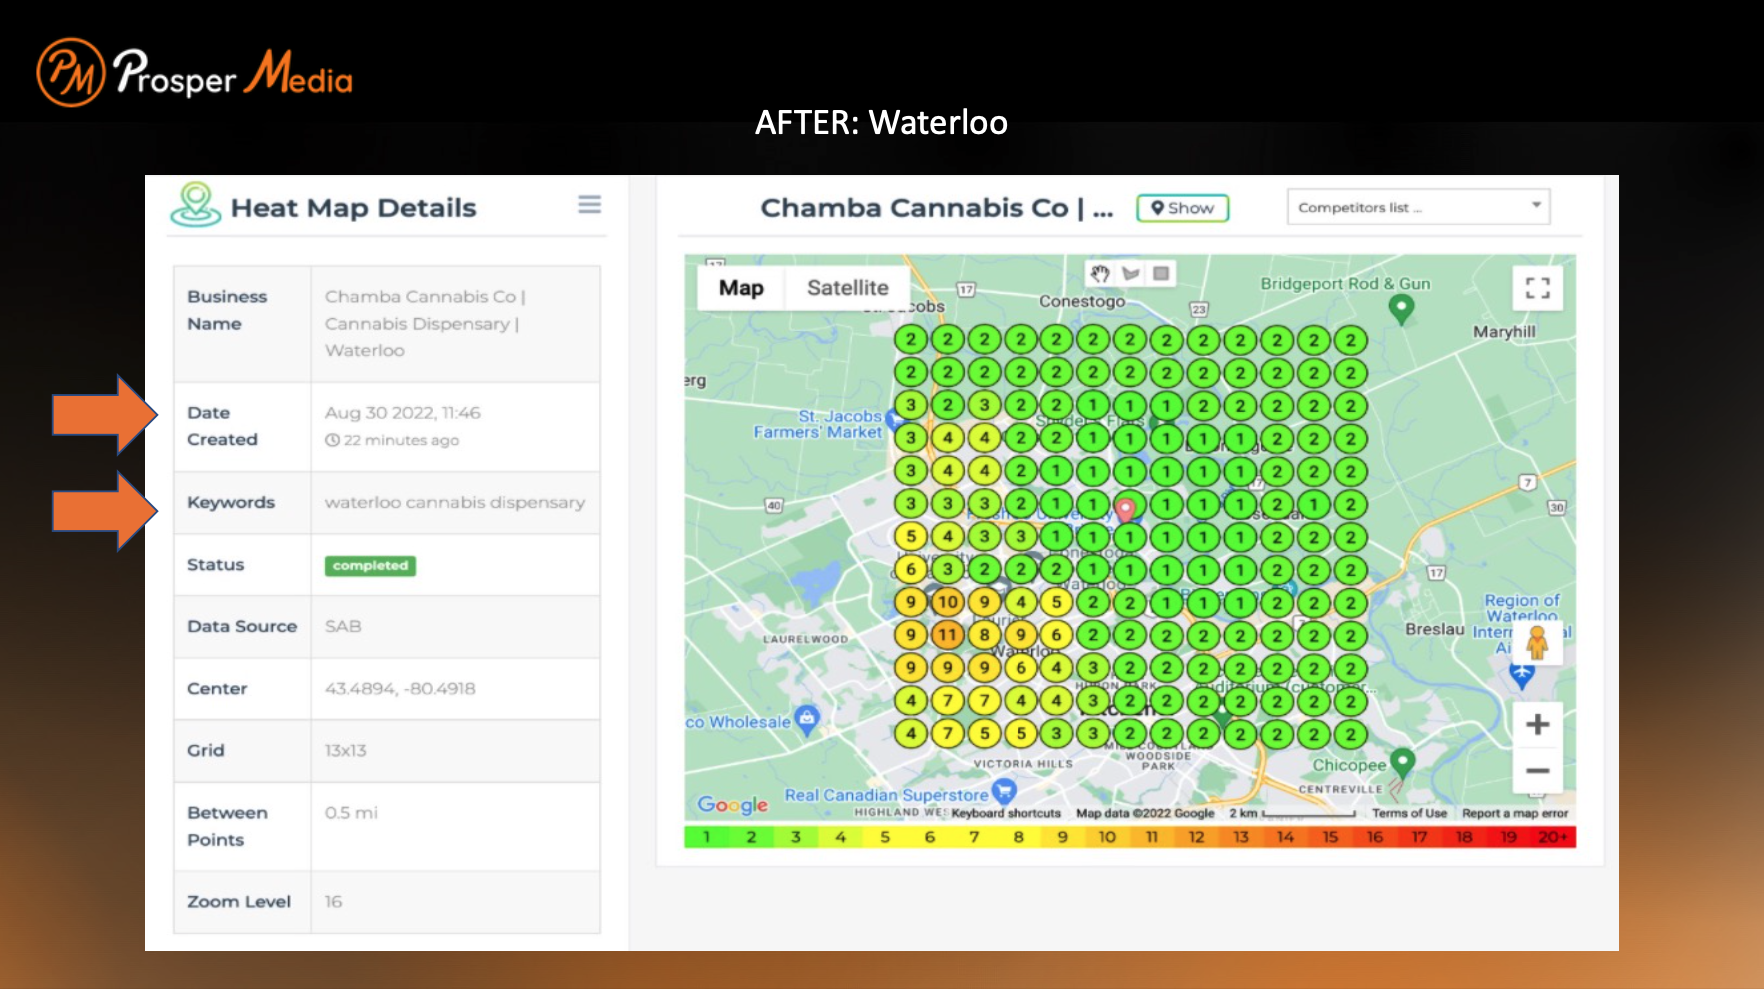Click legend color swatch labeled 20+

(x=1553, y=837)
